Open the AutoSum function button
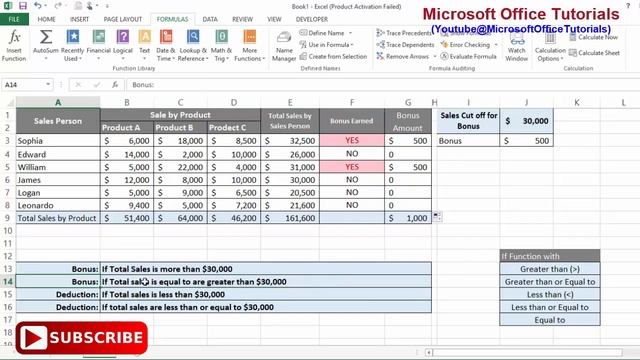The image size is (640, 360). (46, 45)
